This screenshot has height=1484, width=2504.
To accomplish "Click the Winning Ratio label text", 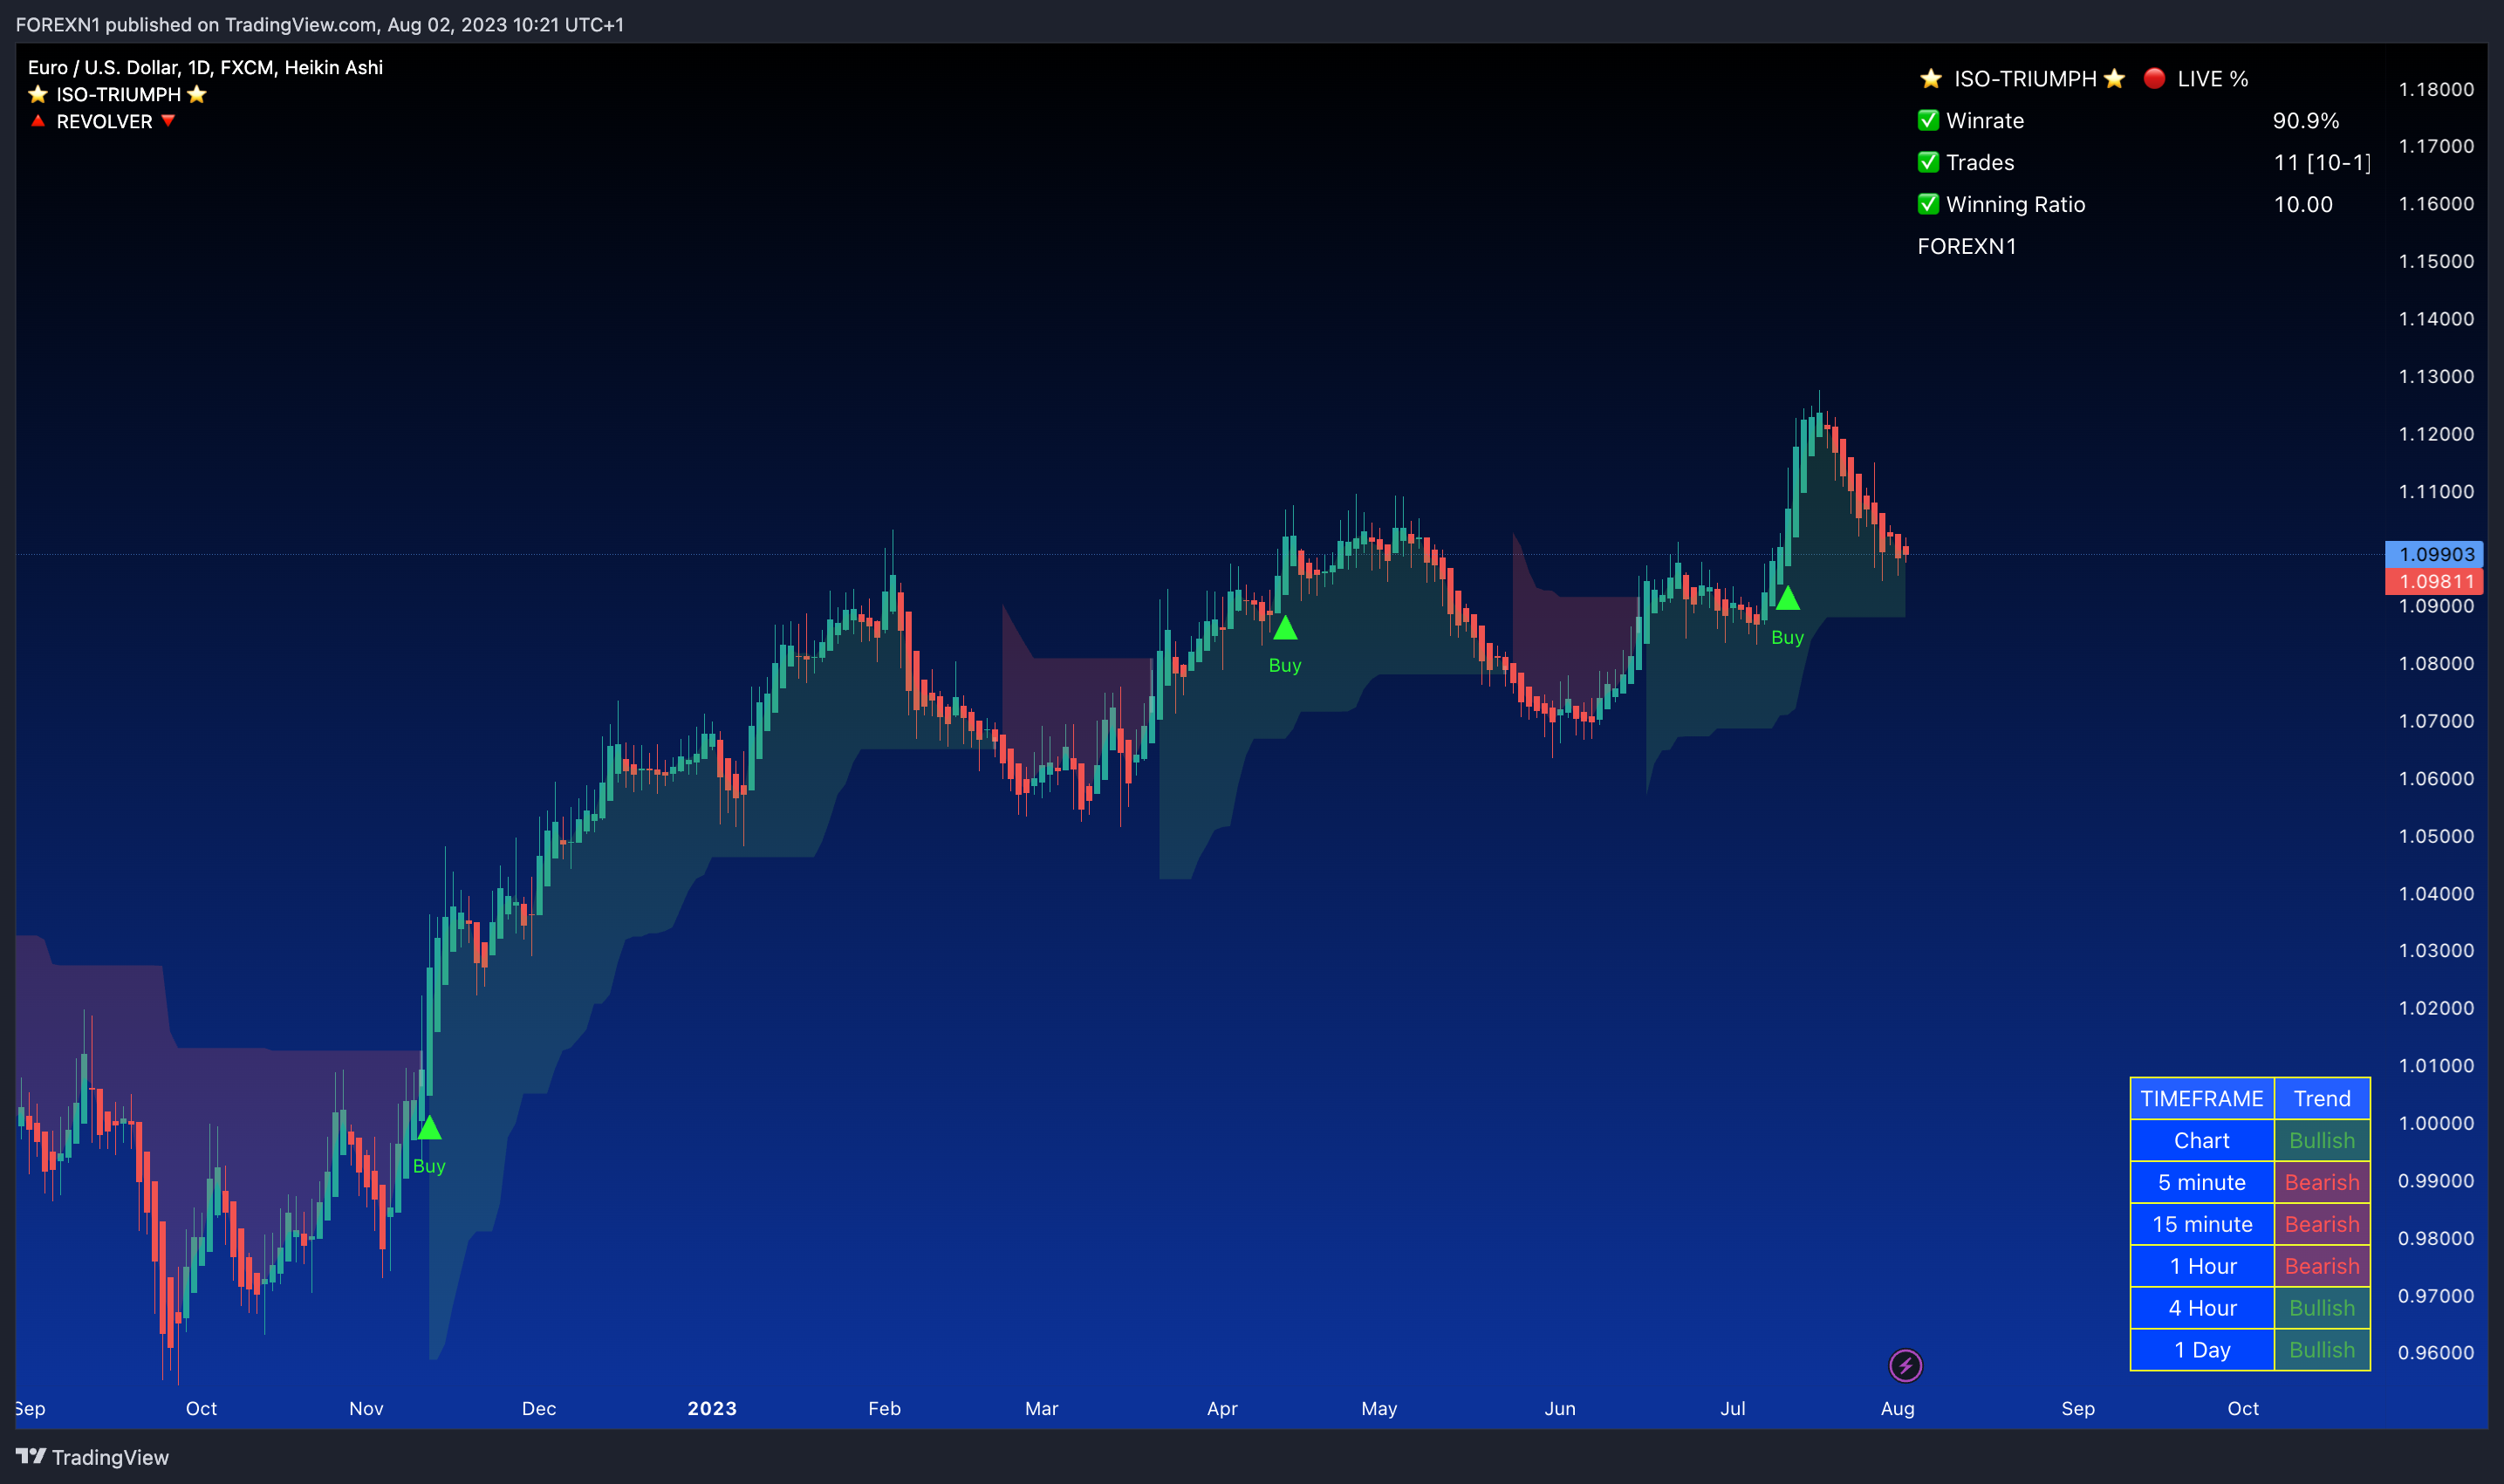I will [x=2016, y=204].
